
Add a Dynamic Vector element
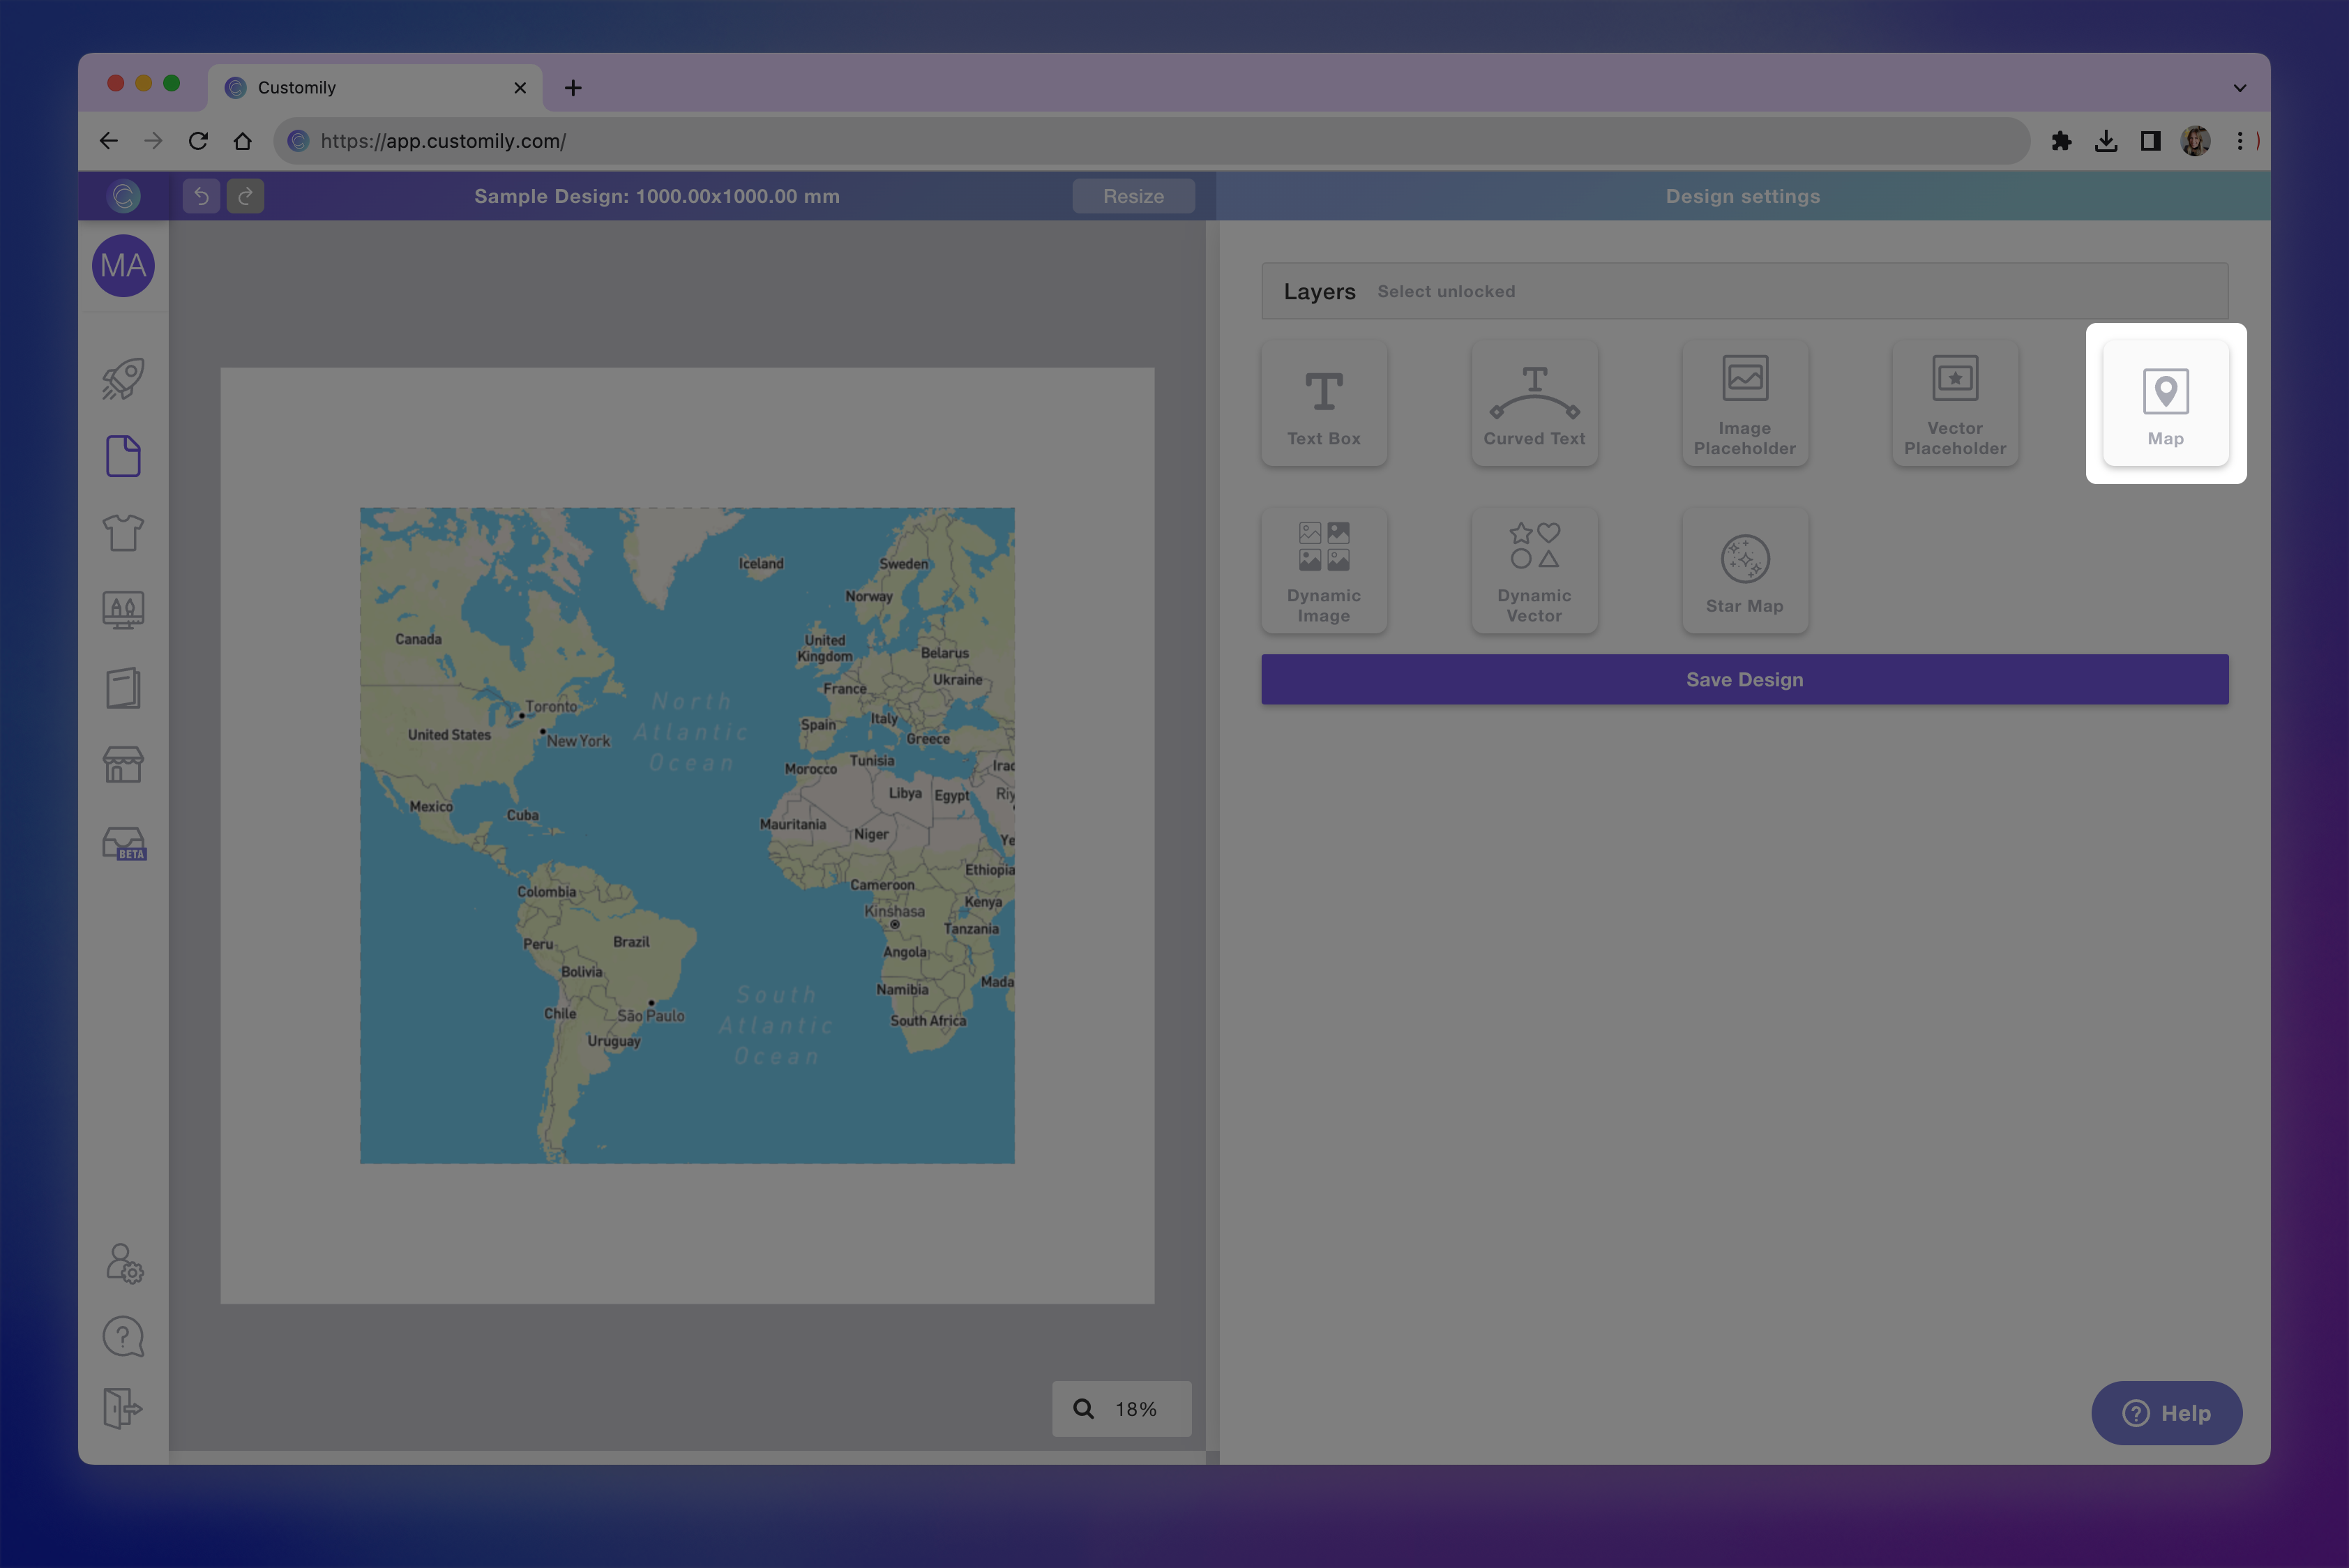(x=1533, y=570)
